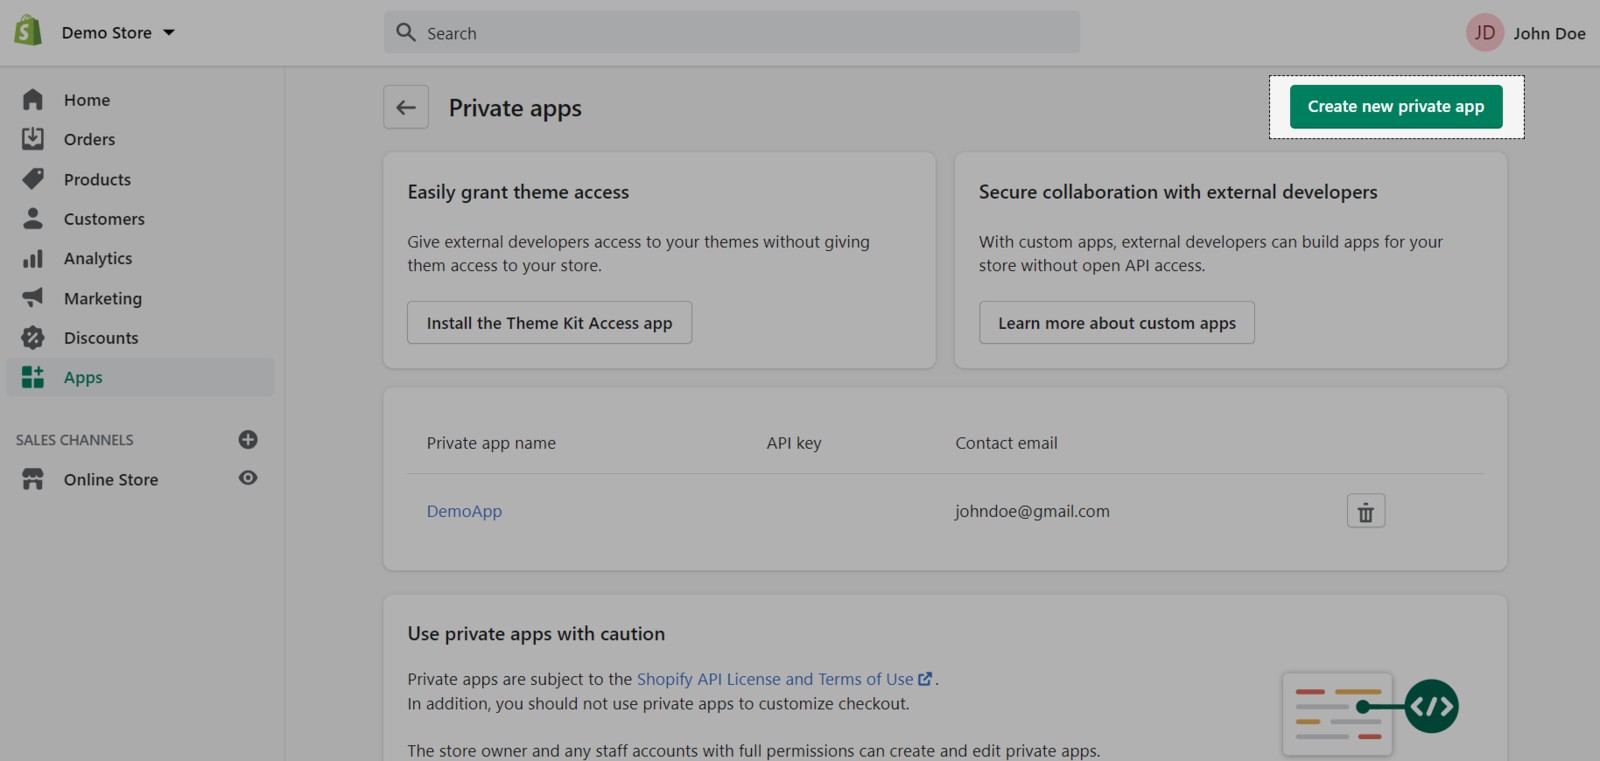Click the John Doe account name
The image size is (1600, 761).
pos(1549,33)
